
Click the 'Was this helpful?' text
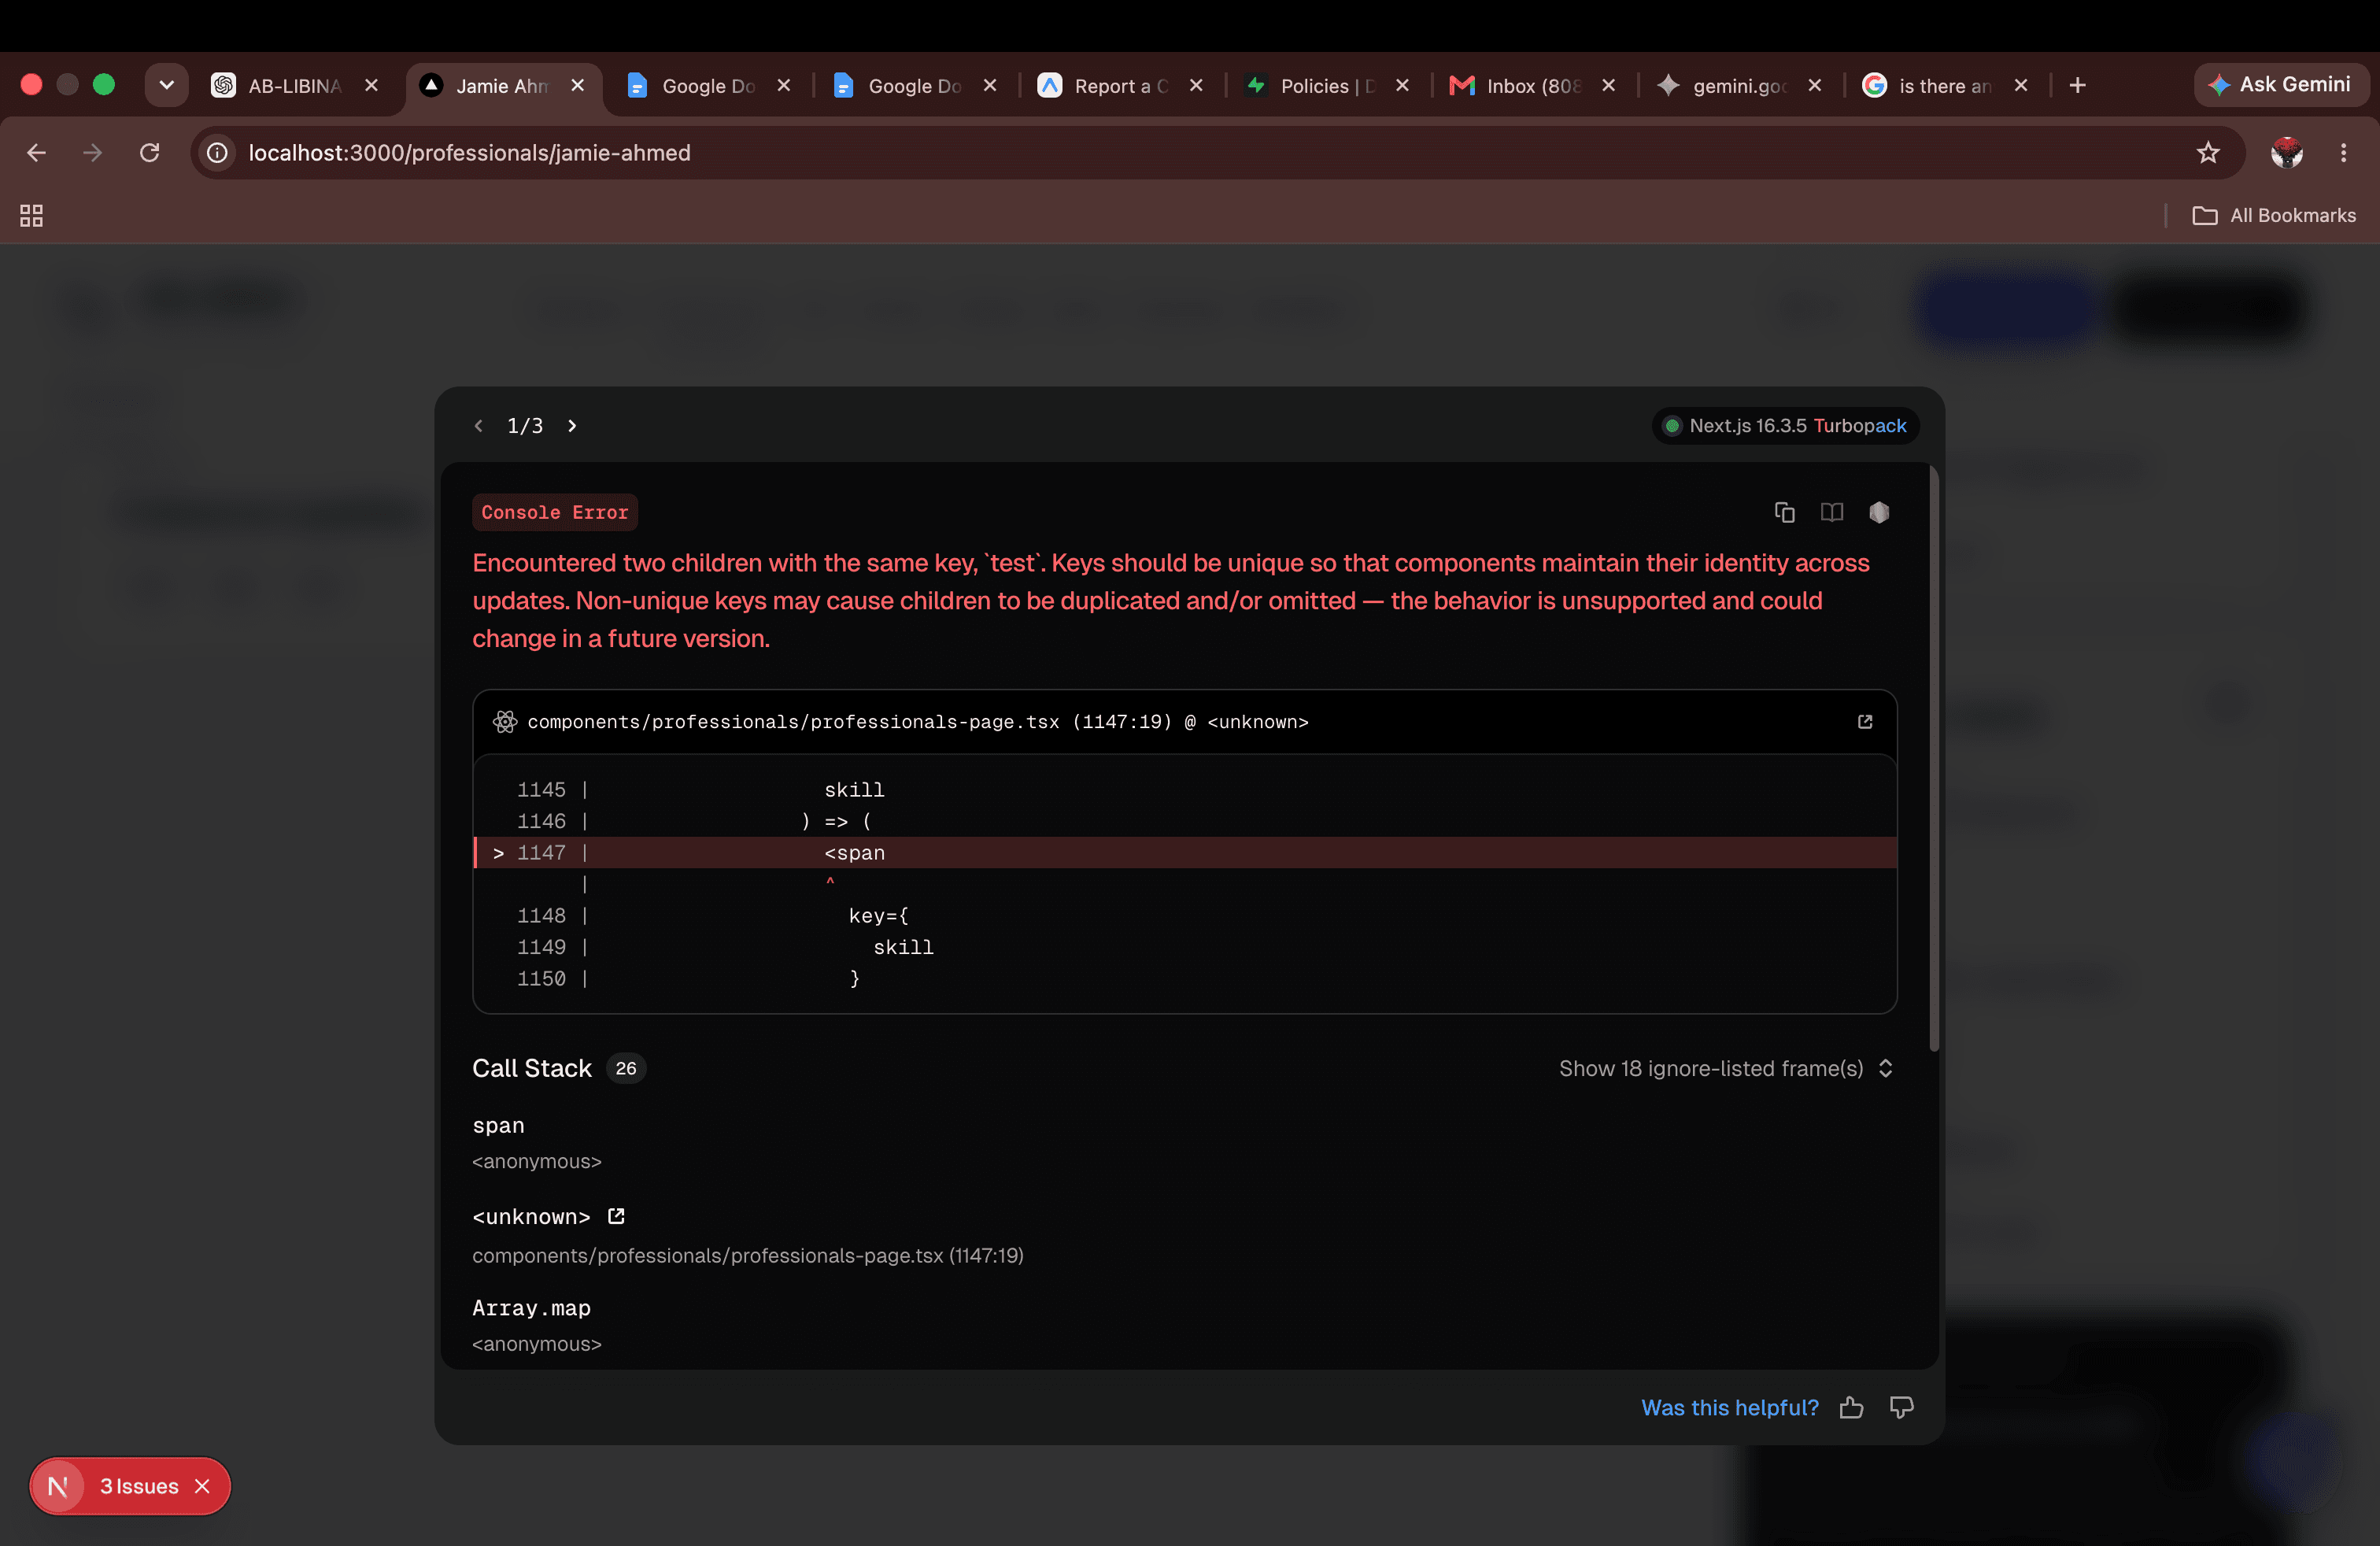[1729, 1408]
